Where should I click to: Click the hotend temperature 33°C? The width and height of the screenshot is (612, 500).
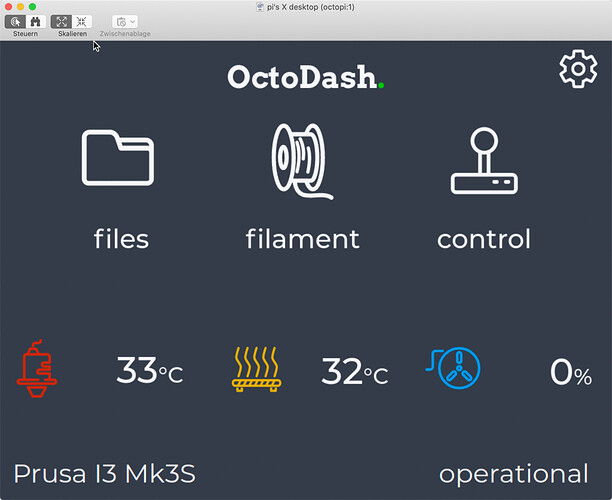(x=150, y=370)
